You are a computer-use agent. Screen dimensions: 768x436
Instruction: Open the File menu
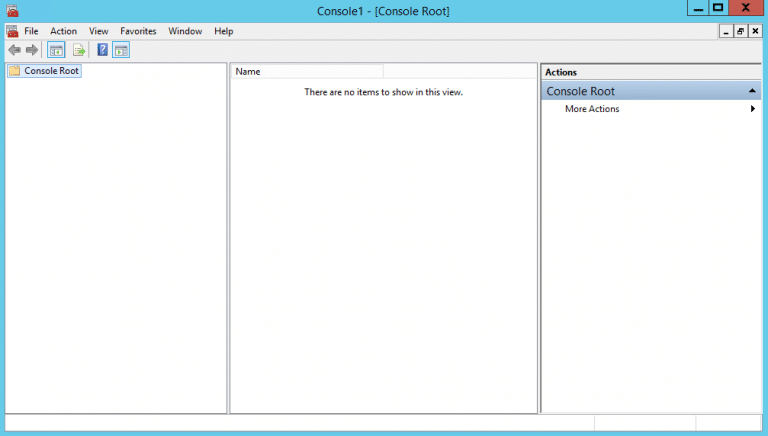(x=31, y=31)
